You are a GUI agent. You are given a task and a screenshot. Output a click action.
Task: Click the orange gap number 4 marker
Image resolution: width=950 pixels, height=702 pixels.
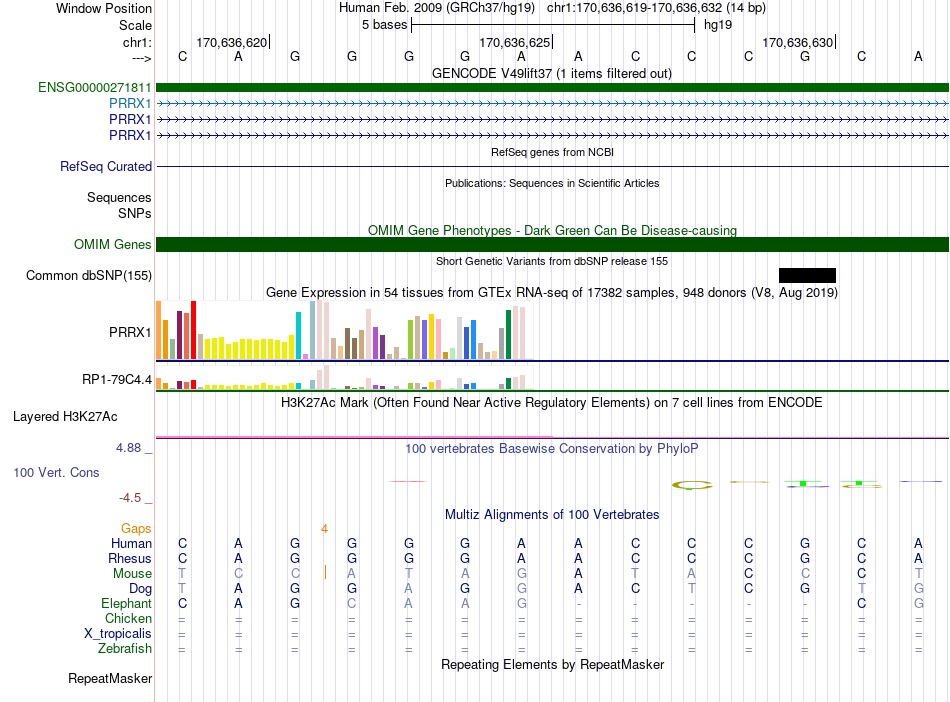[x=324, y=529]
